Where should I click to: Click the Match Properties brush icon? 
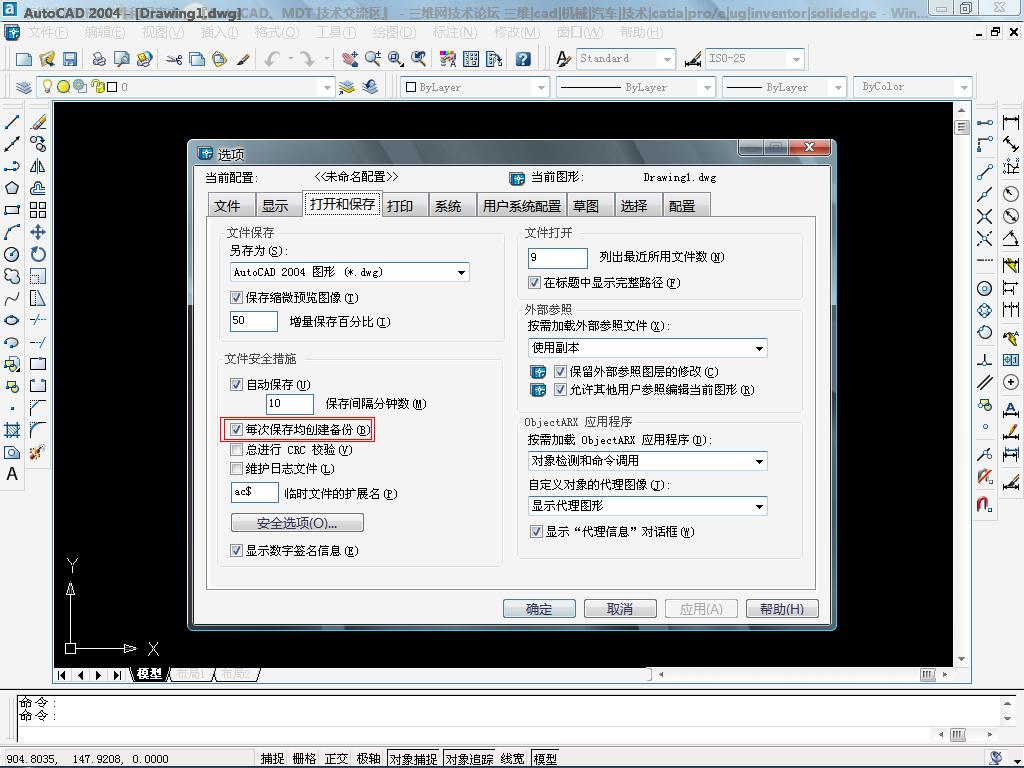243,59
